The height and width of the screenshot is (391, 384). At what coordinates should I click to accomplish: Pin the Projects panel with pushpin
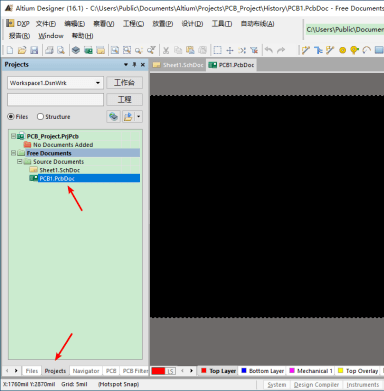(x=134, y=65)
